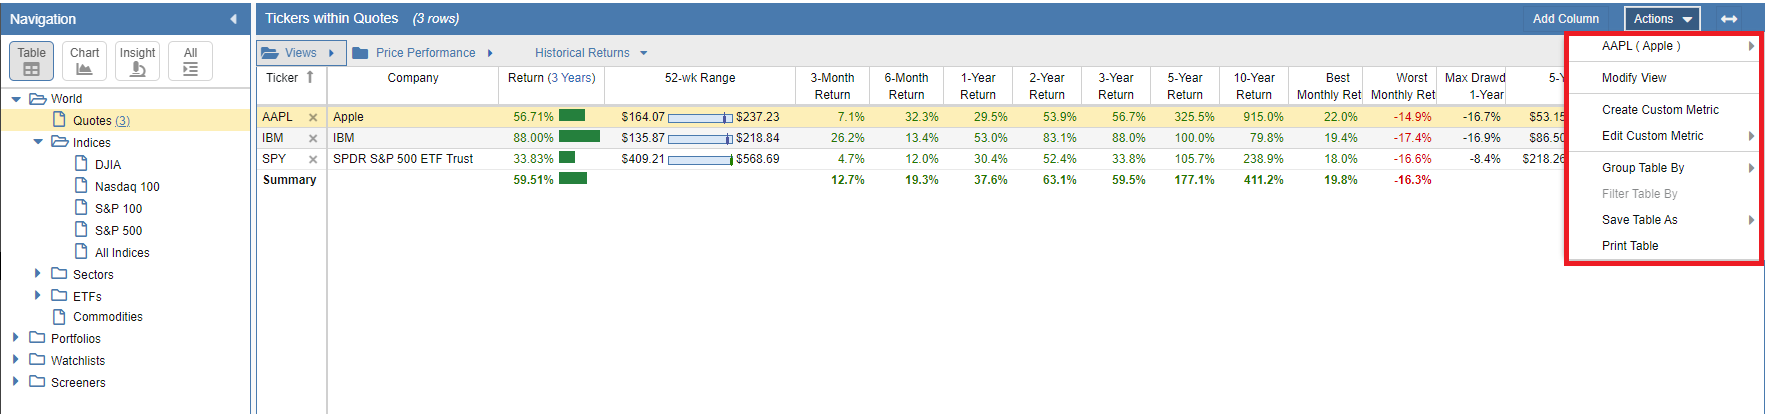This screenshot has height=414, width=1765.
Task: Click the IBM 52-week range bar
Action: click(x=700, y=139)
